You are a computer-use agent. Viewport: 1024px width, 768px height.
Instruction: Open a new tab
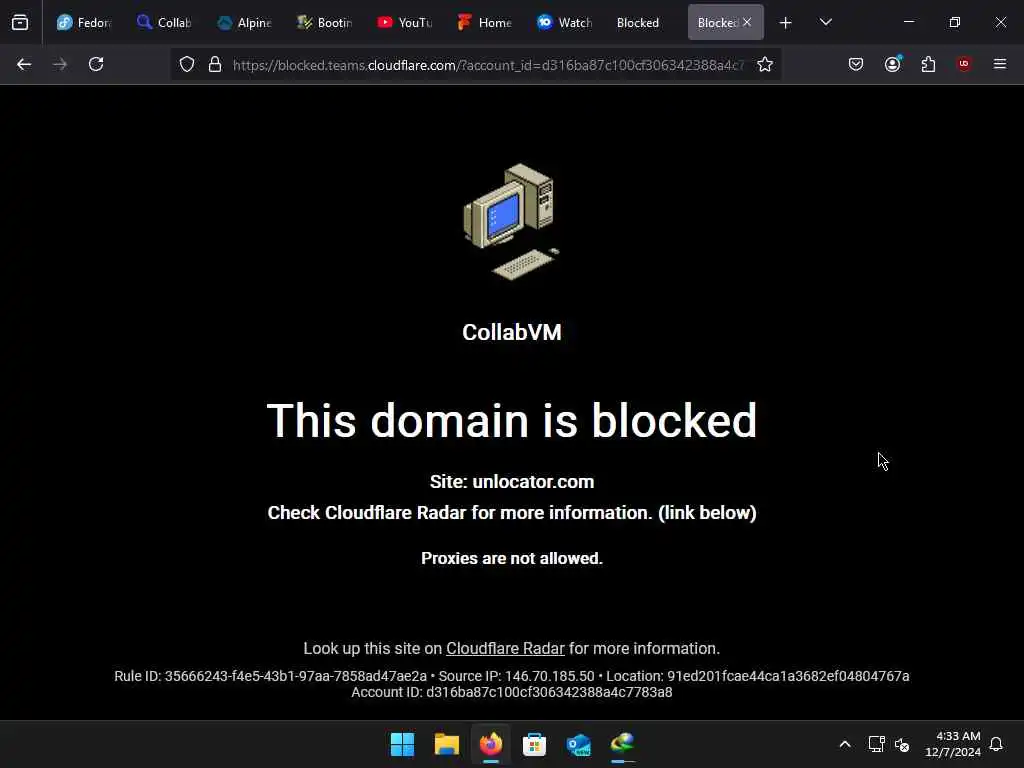786,23
